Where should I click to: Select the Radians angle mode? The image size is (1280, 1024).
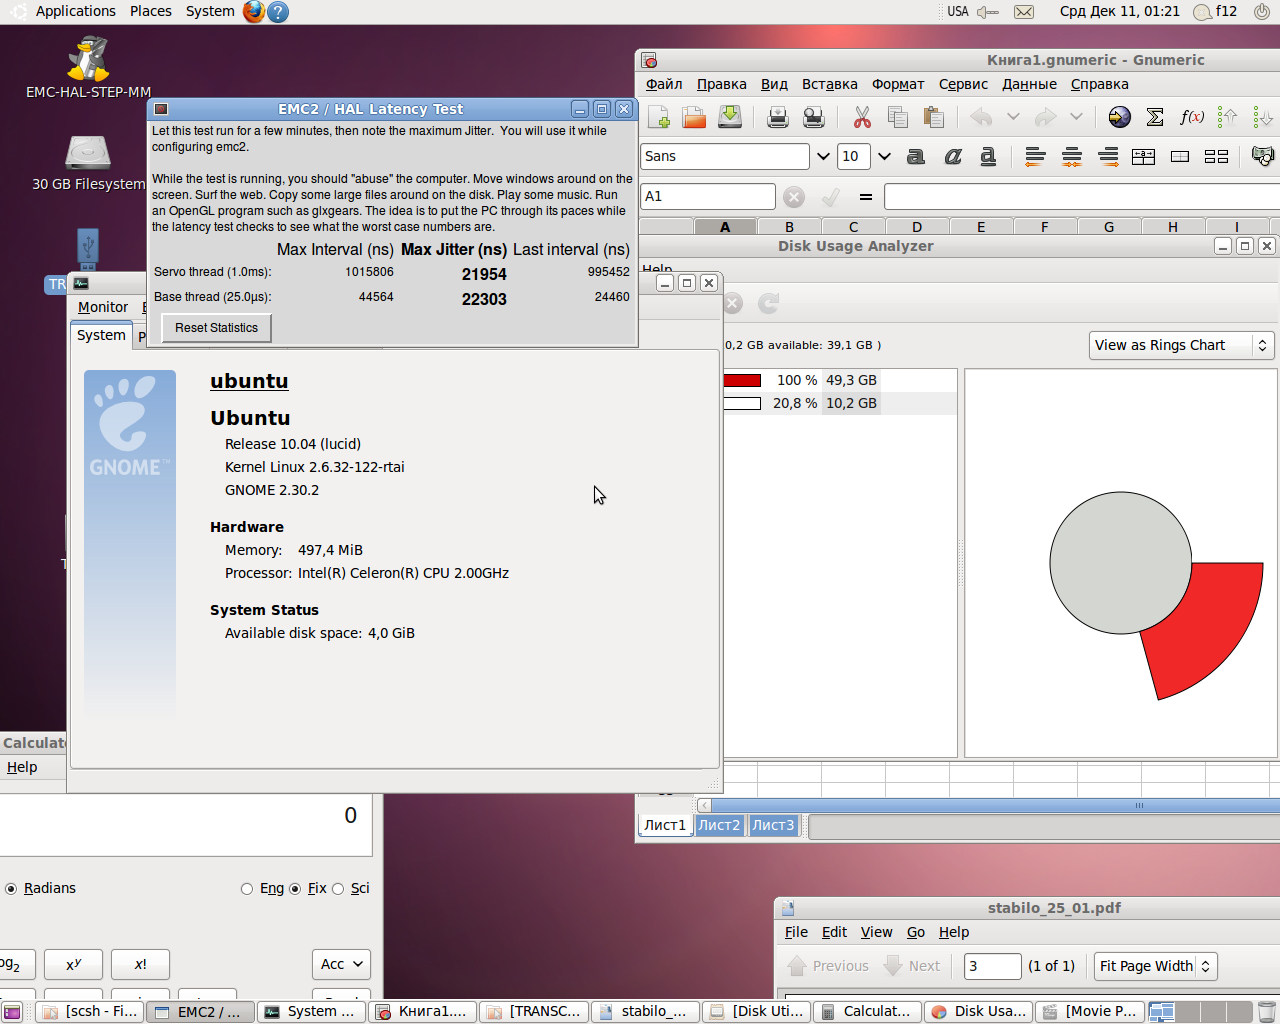41,888
